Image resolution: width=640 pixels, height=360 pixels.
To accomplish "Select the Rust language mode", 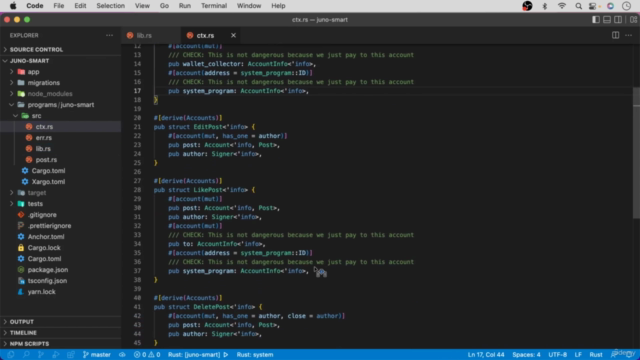I will [x=596, y=355].
